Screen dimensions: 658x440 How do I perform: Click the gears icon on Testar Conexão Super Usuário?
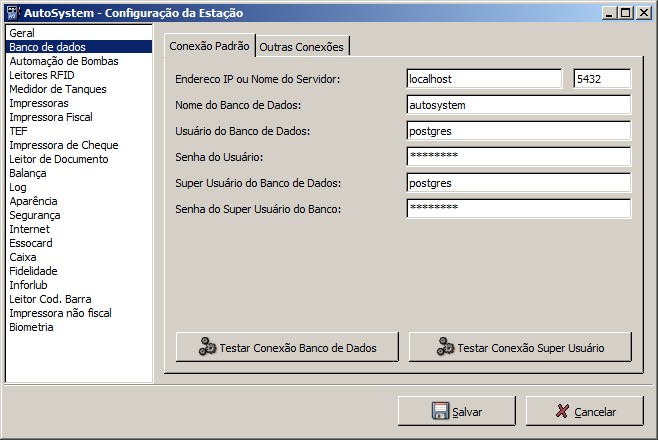point(445,347)
